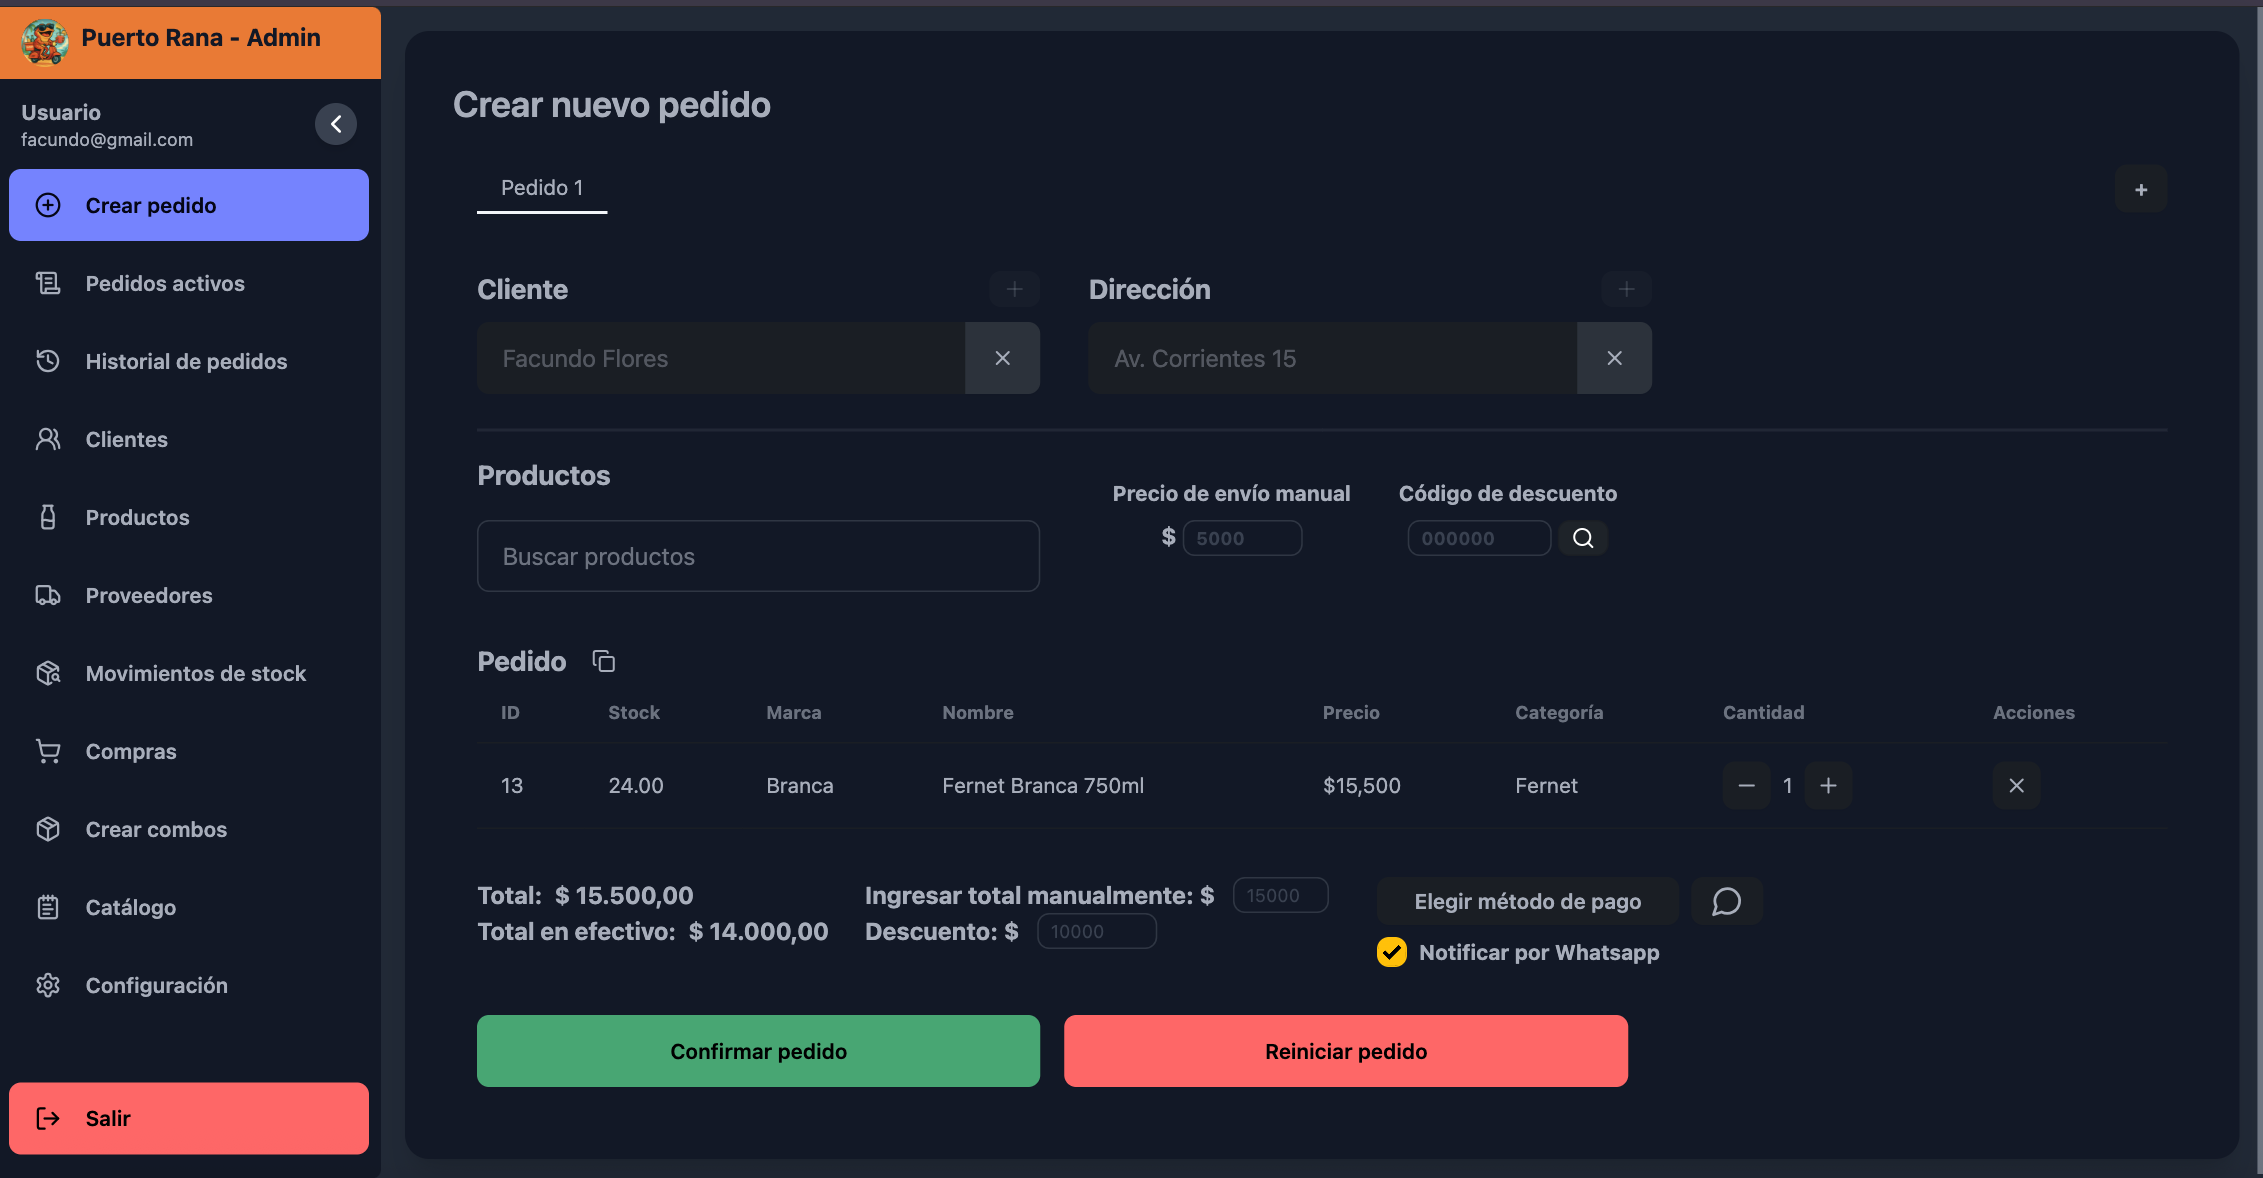Search the discount code with the magnifier icon
This screenshot has height=1178, width=2263.
coord(1582,538)
